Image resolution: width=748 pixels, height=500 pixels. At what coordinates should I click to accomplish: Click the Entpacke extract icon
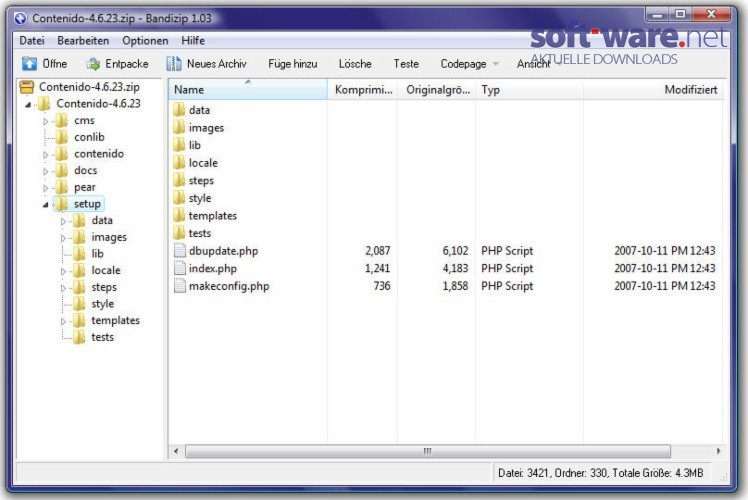click(93, 63)
